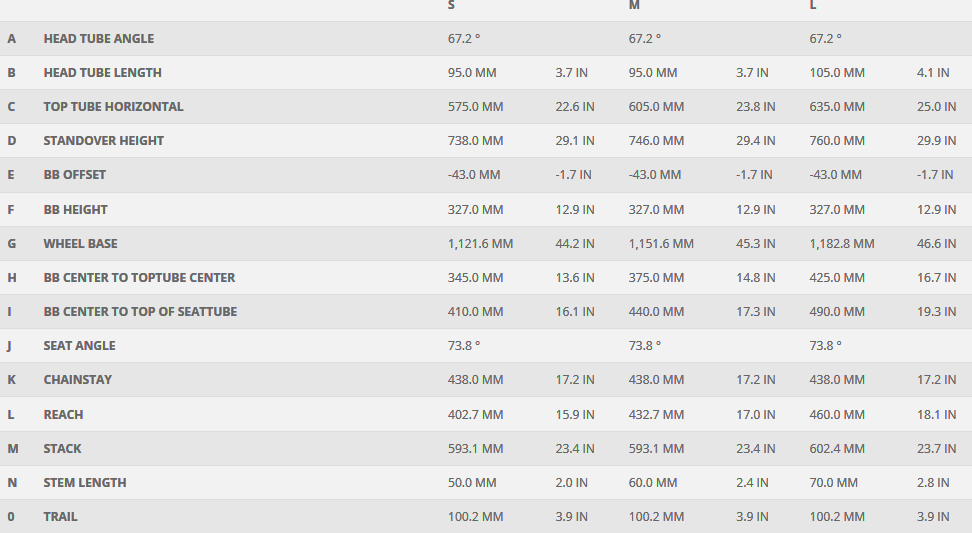The width and height of the screenshot is (972, 533).
Task: Select the CHAINSTAY row label
Action: (77, 380)
